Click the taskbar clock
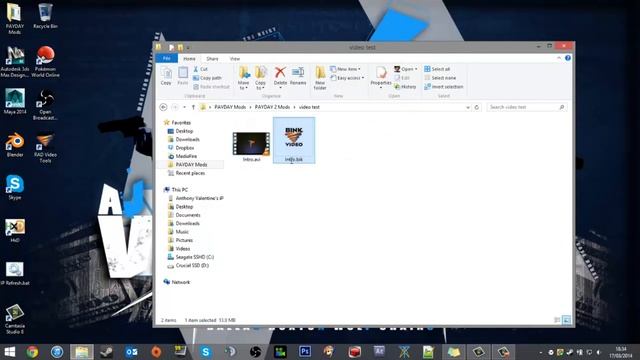This screenshot has height=360, width=640. [620, 352]
